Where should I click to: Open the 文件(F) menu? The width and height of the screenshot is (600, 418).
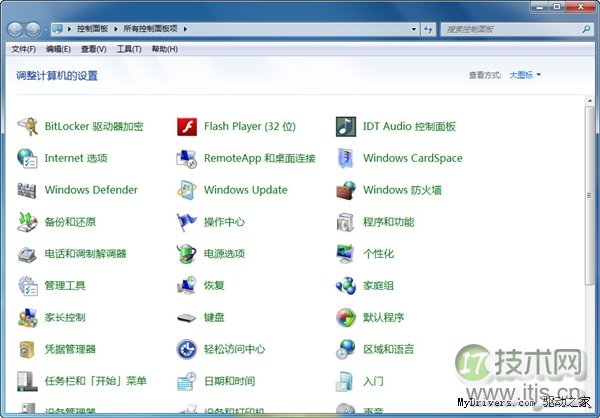[24, 49]
